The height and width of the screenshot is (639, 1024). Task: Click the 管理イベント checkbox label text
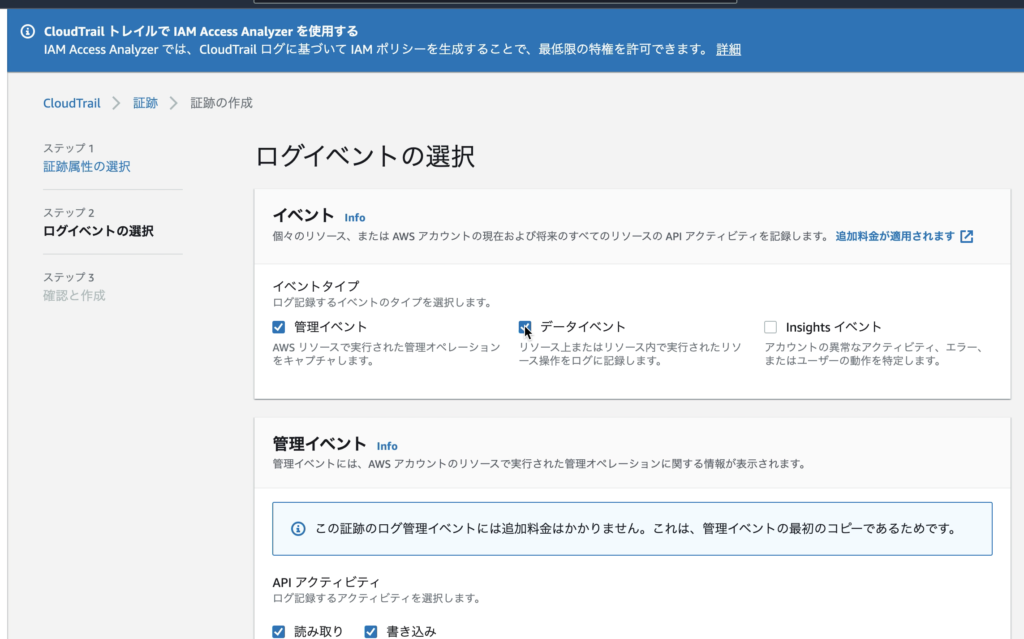pos(330,327)
